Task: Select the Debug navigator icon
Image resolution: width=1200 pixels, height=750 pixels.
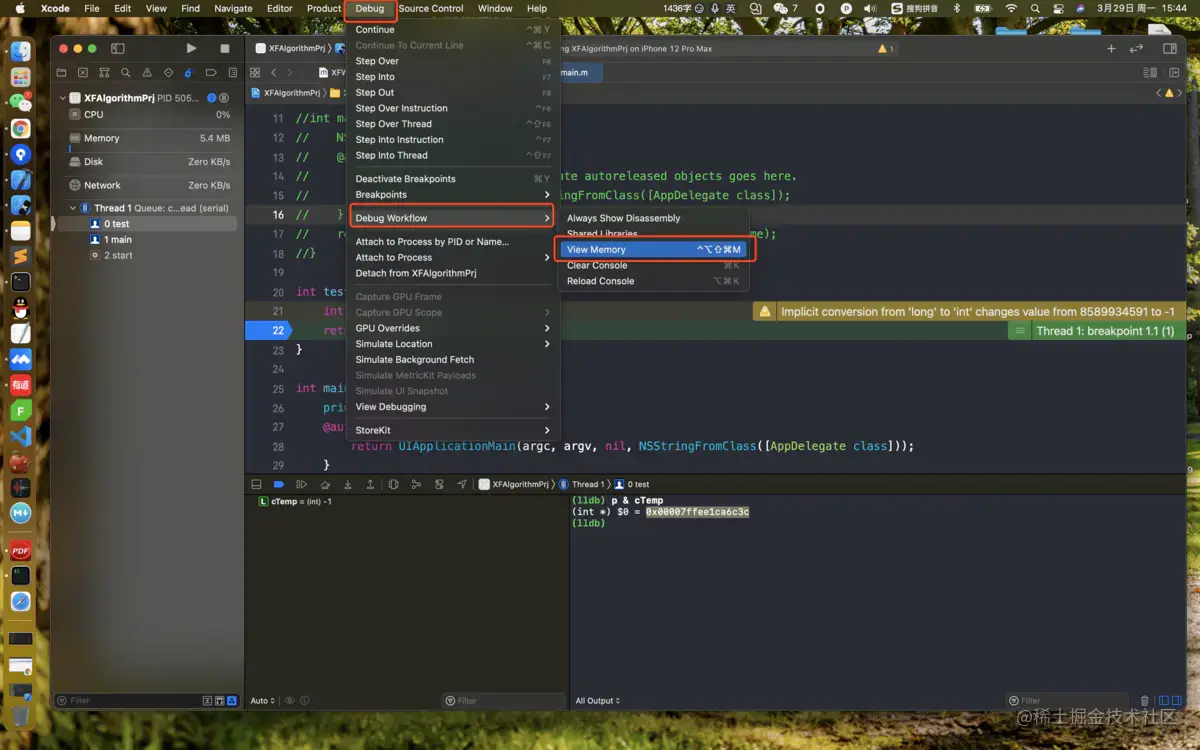Action: point(189,73)
